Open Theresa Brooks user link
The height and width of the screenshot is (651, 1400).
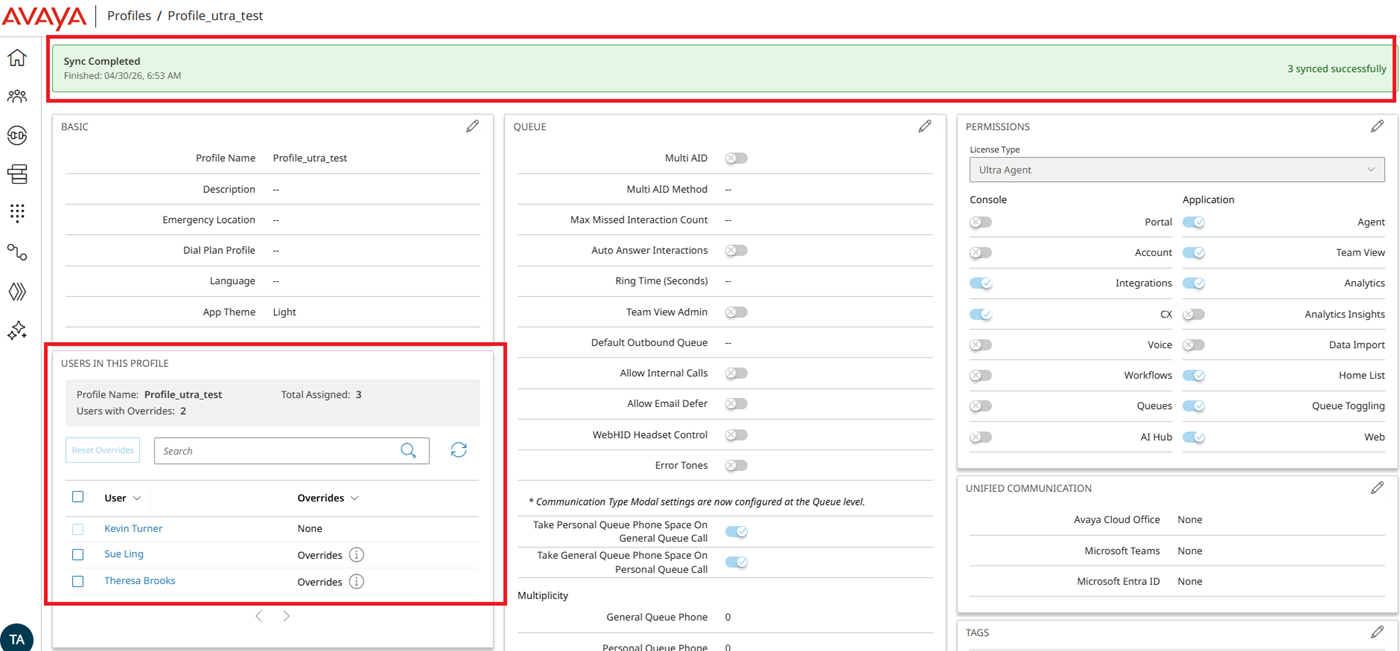(x=140, y=580)
